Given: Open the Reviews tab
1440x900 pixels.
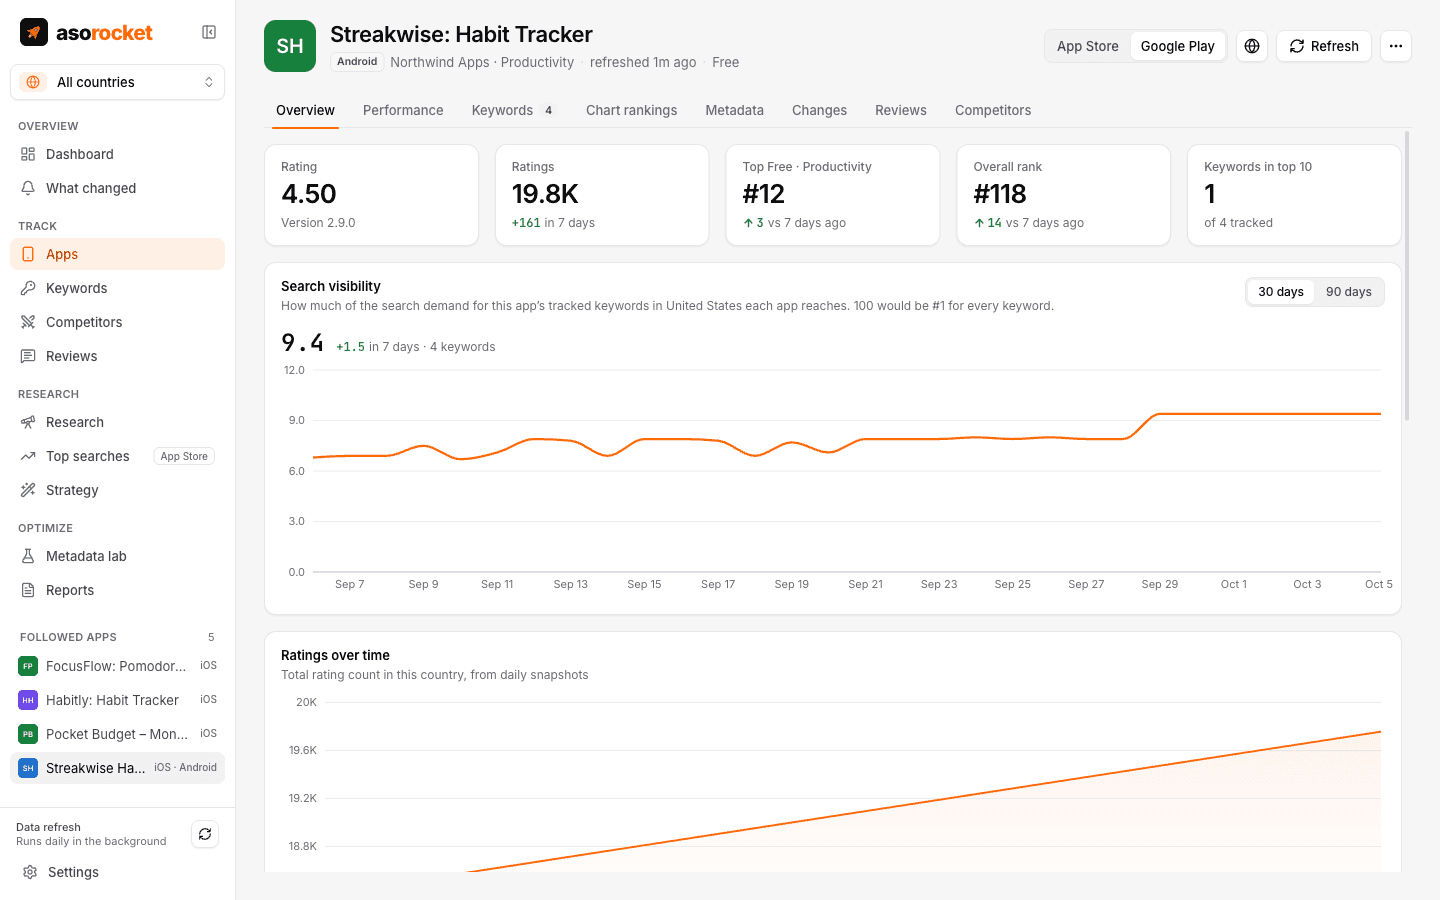Looking at the screenshot, I should tap(900, 110).
